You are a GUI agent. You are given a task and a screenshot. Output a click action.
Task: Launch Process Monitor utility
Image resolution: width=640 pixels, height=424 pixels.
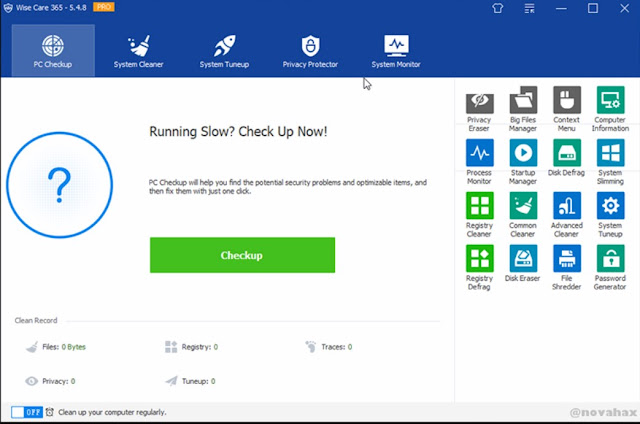pyautogui.click(x=479, y=162)
